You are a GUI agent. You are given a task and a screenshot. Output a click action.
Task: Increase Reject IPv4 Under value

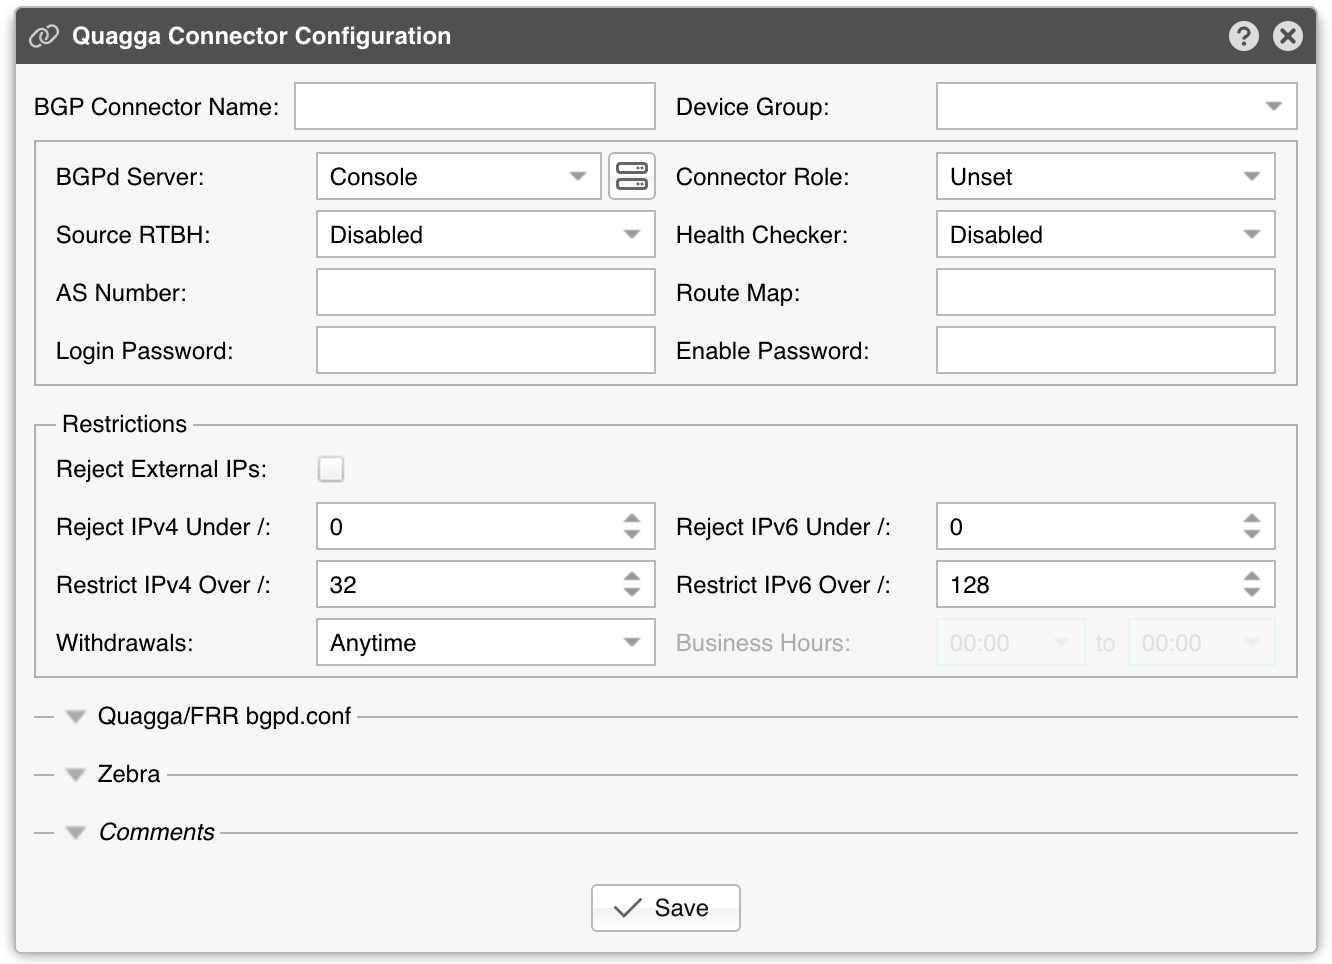tap(632, 518)
